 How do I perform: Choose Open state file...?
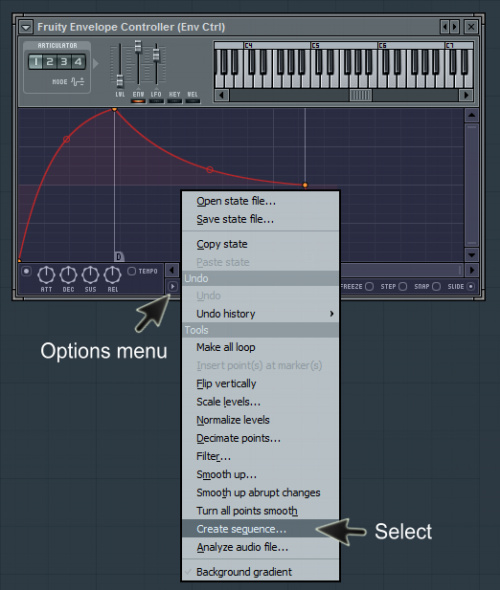[x=261, y=201]
